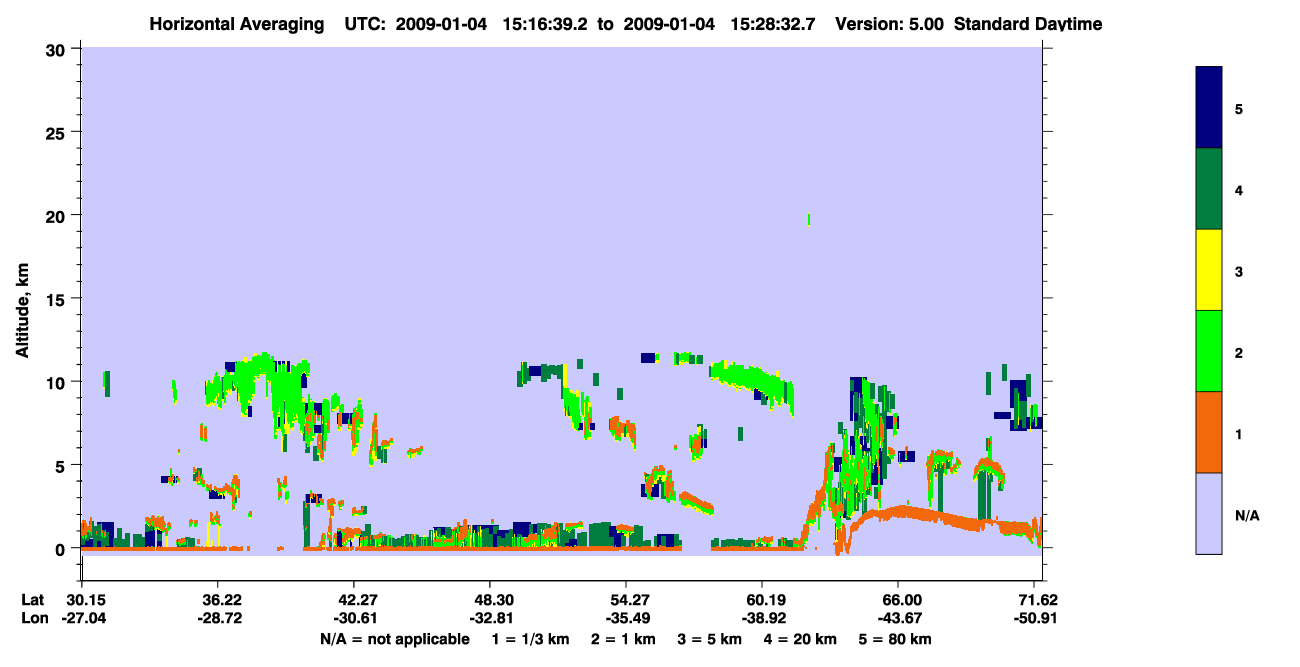Viewport: 1300px width, 667px height.
Task: Click longitude value -38.92
Action: [x=762, y=618]
